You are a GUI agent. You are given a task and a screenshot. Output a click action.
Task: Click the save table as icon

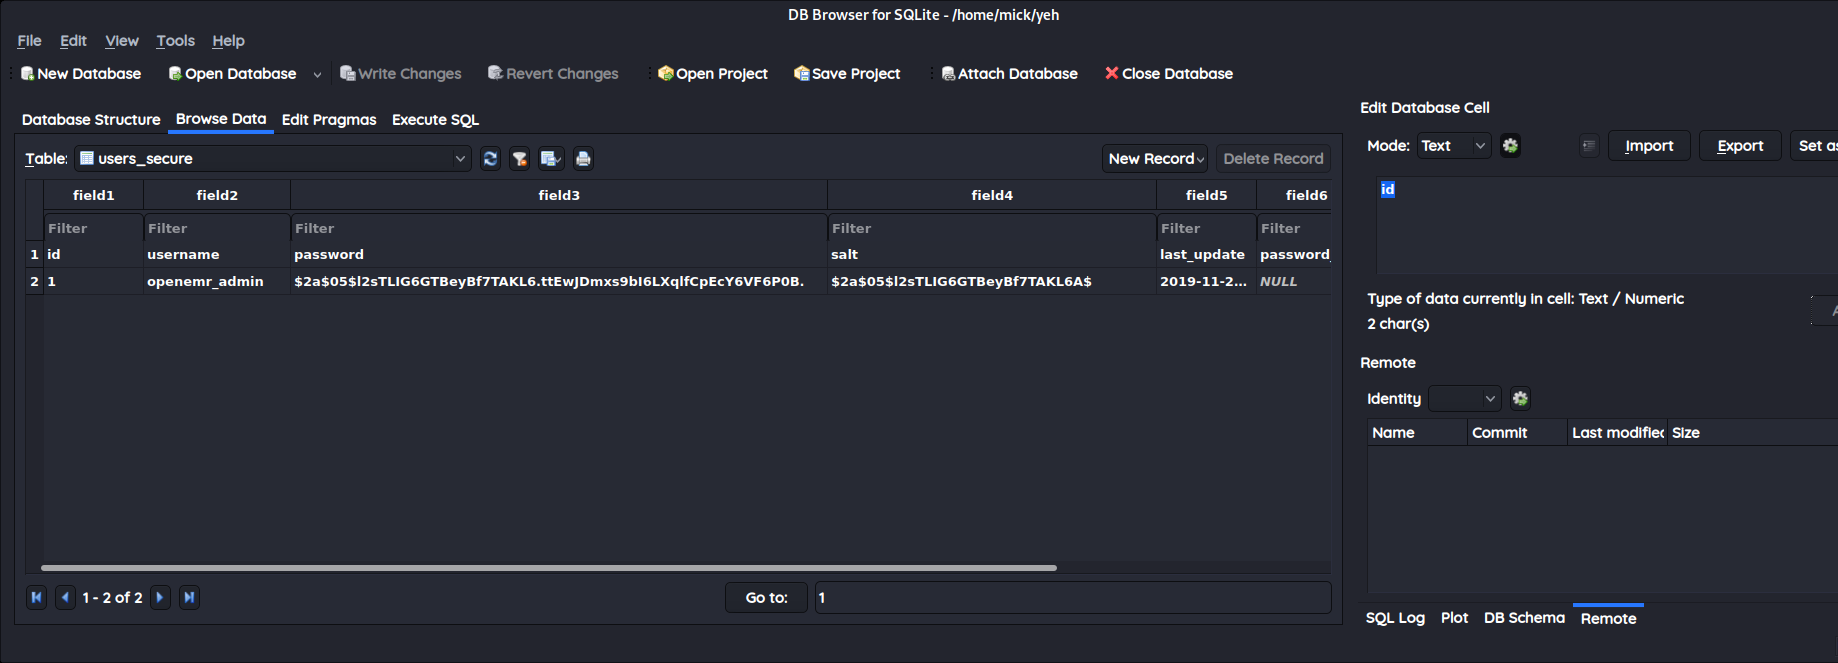(x=550, y=159)
